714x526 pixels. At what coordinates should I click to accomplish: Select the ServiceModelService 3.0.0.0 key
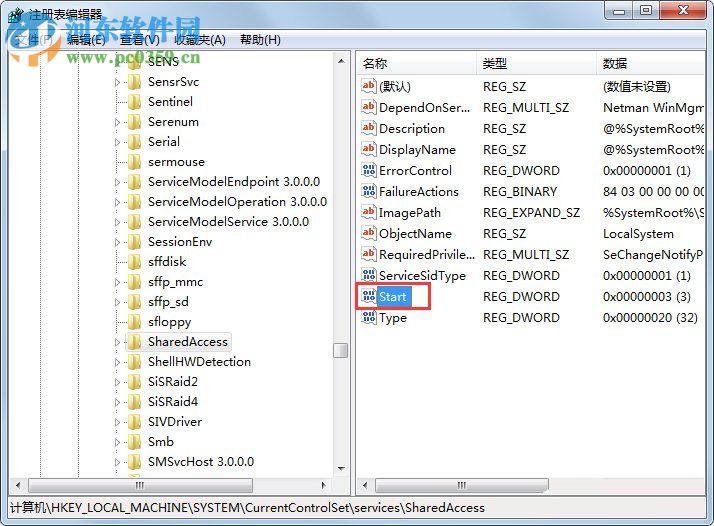click(x=229, y=222)
